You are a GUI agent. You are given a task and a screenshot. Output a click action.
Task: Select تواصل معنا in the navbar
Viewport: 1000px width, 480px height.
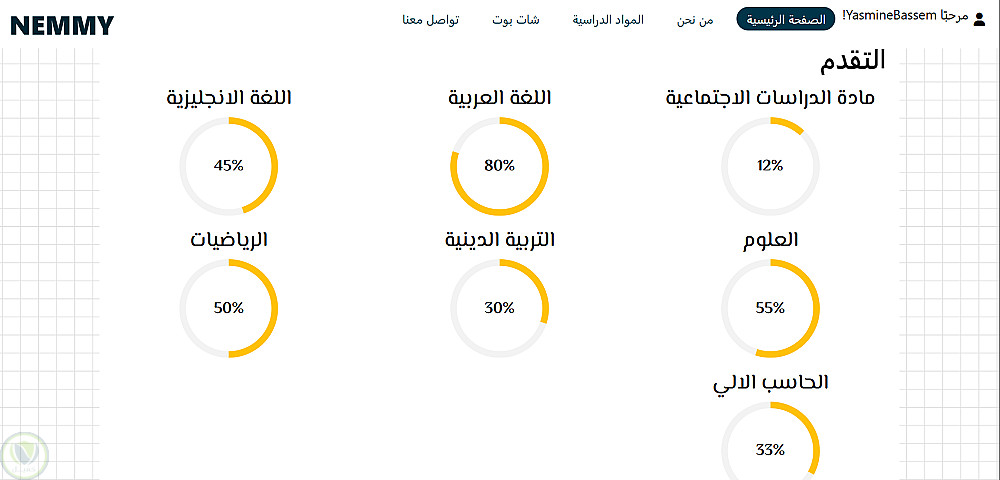(x=431, y=20)
